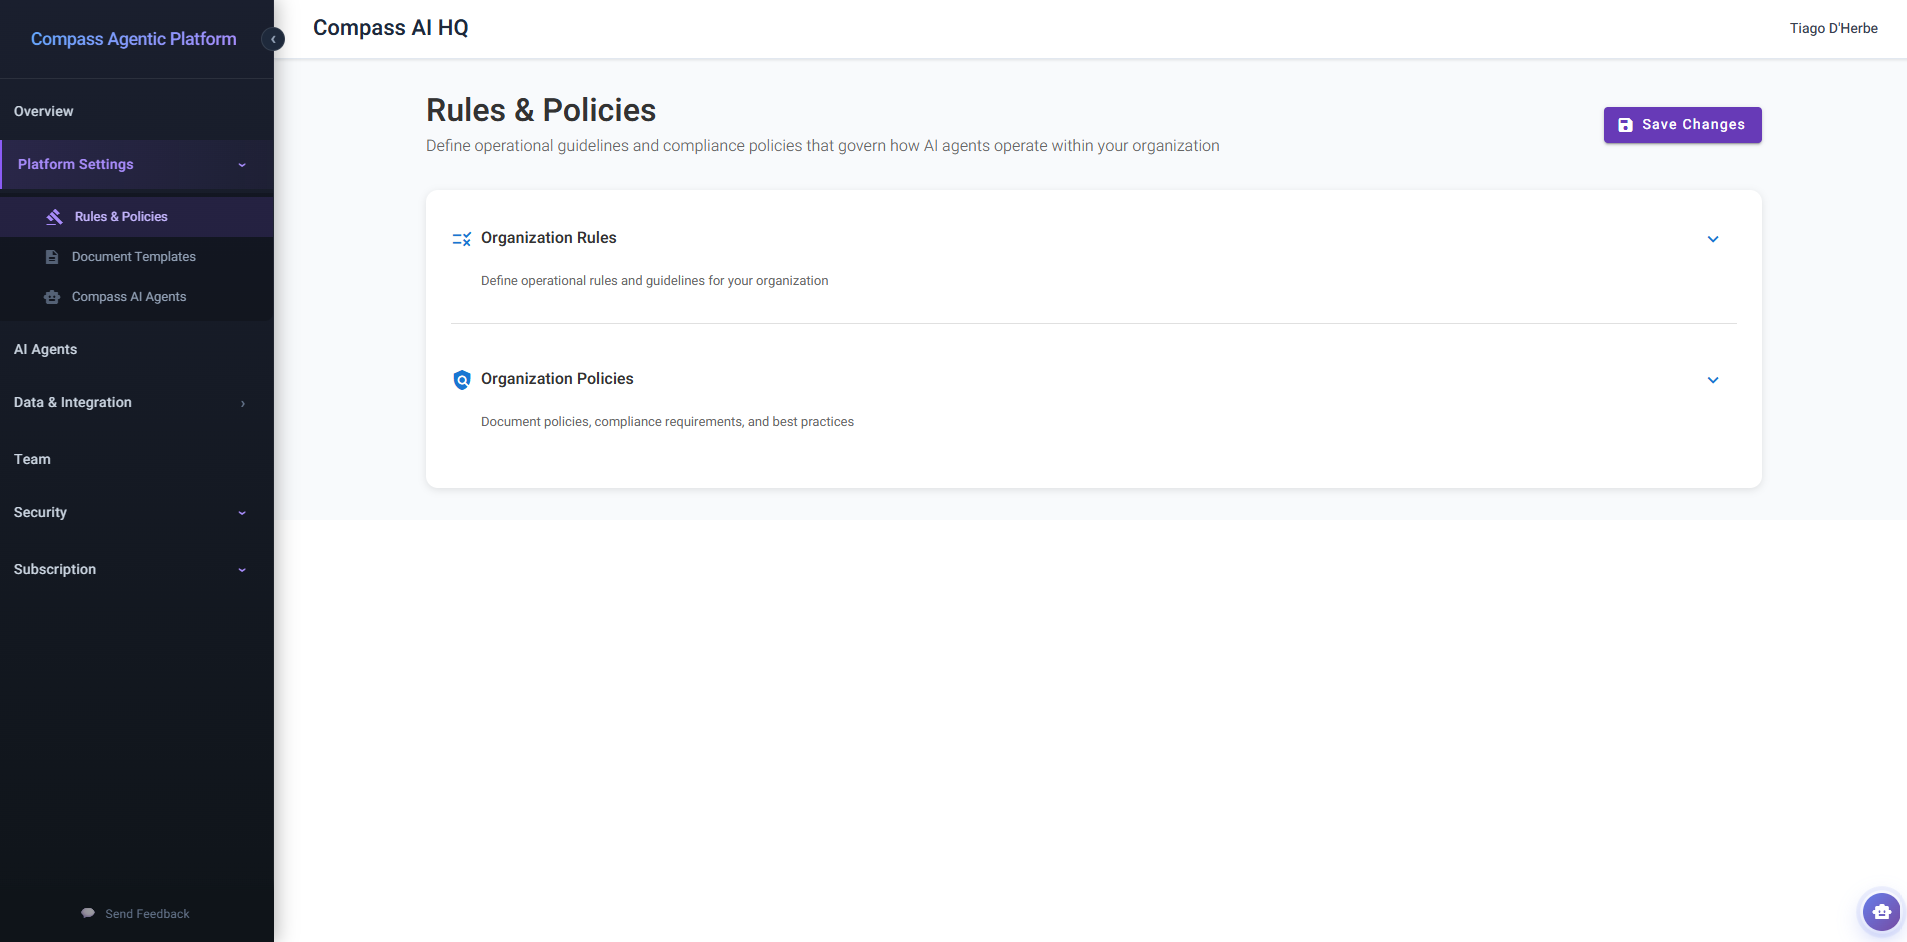Collapse the sidebar using the arrow button

pos(272,39)
